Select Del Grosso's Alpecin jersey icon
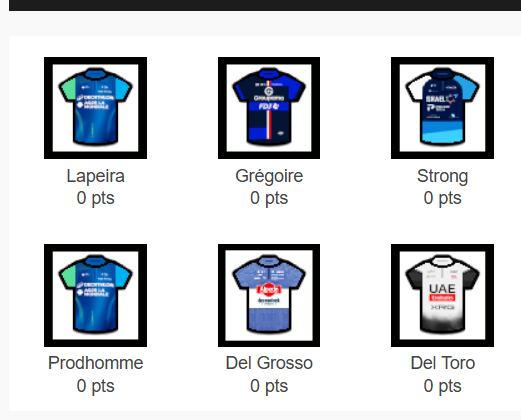 tap(269, 295)
